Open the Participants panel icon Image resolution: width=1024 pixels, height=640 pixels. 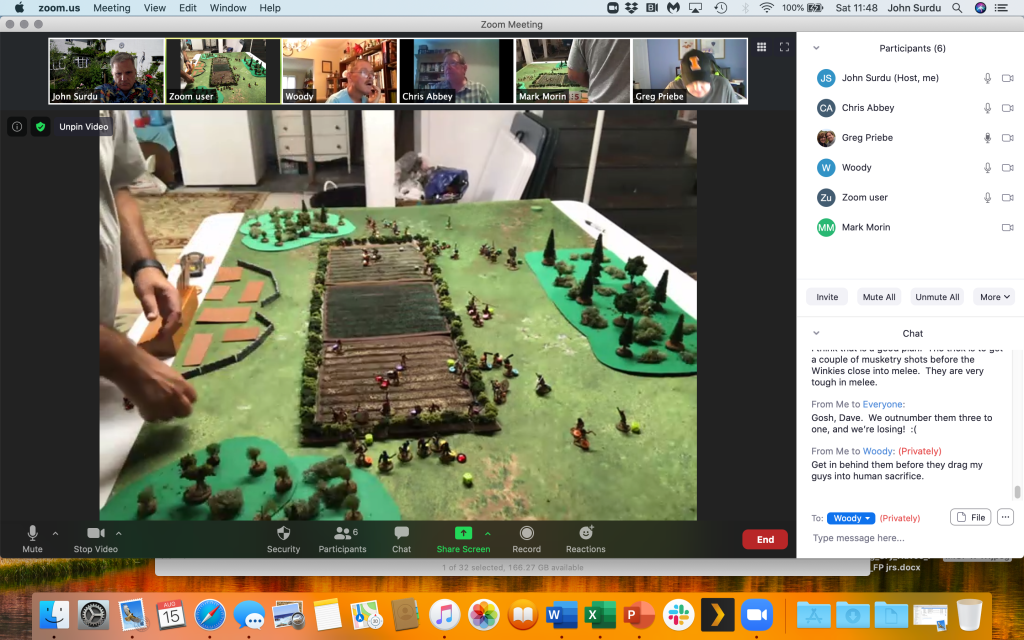[x=342, y=534]
